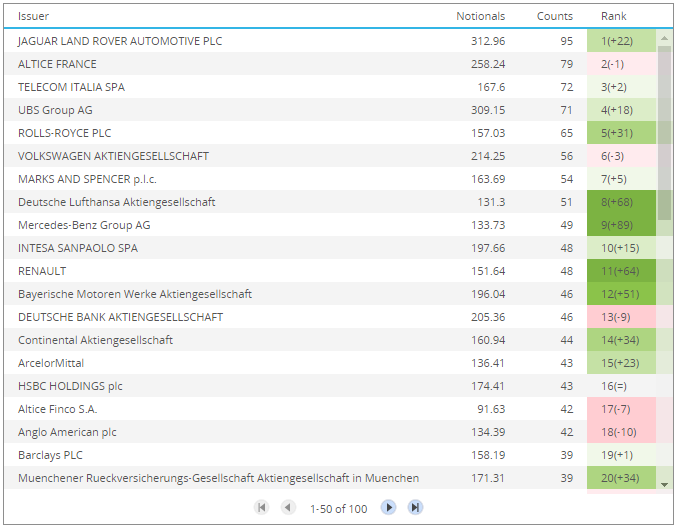Screen dimensions: 678x529
Task: Select the TELECOM ITALIA SPA issuer
Action: (71, 87)
